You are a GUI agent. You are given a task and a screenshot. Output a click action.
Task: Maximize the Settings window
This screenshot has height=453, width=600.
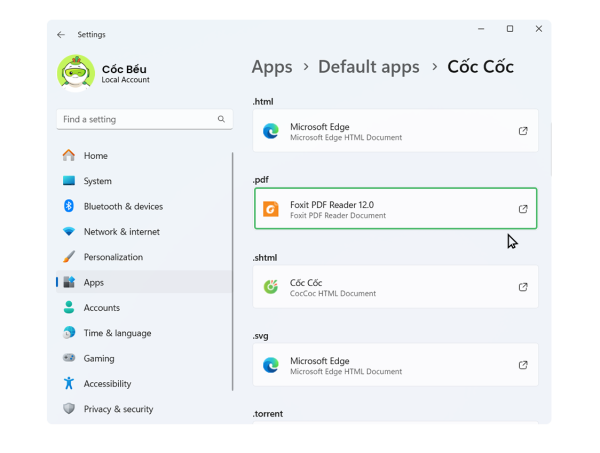point(510,29)
